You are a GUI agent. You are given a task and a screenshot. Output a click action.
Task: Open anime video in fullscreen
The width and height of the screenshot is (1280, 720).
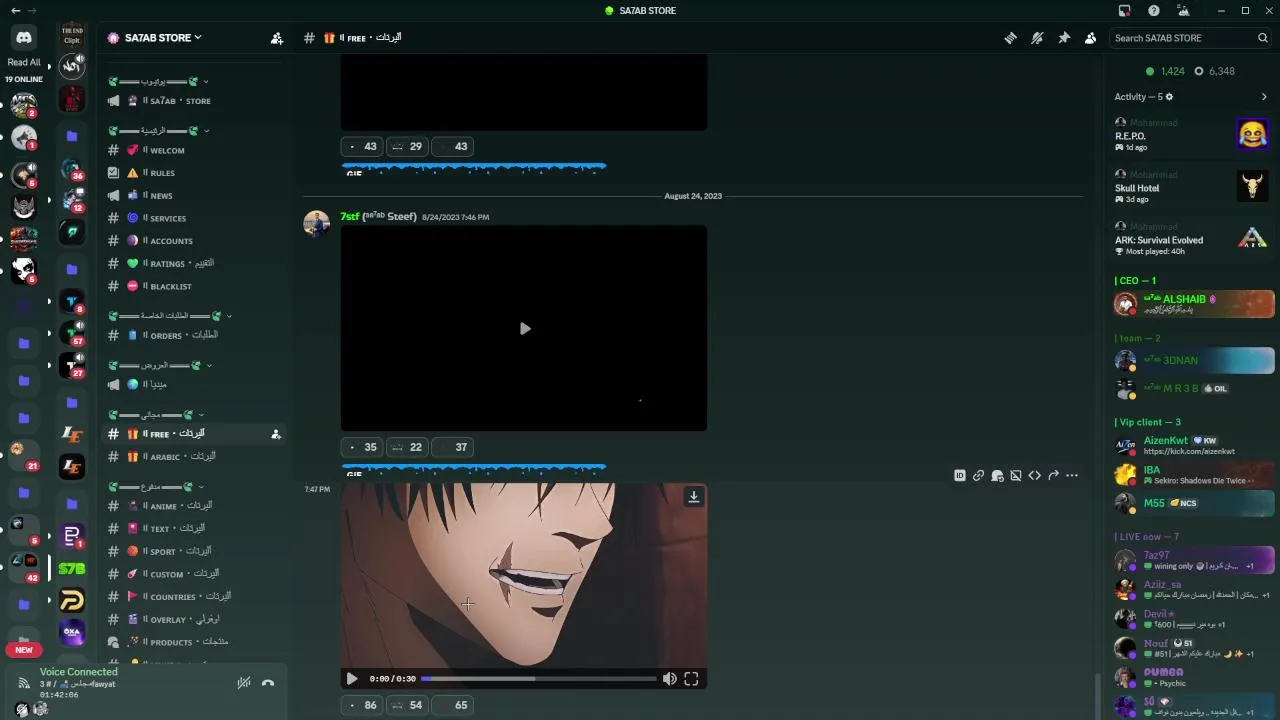coord(691,679)
